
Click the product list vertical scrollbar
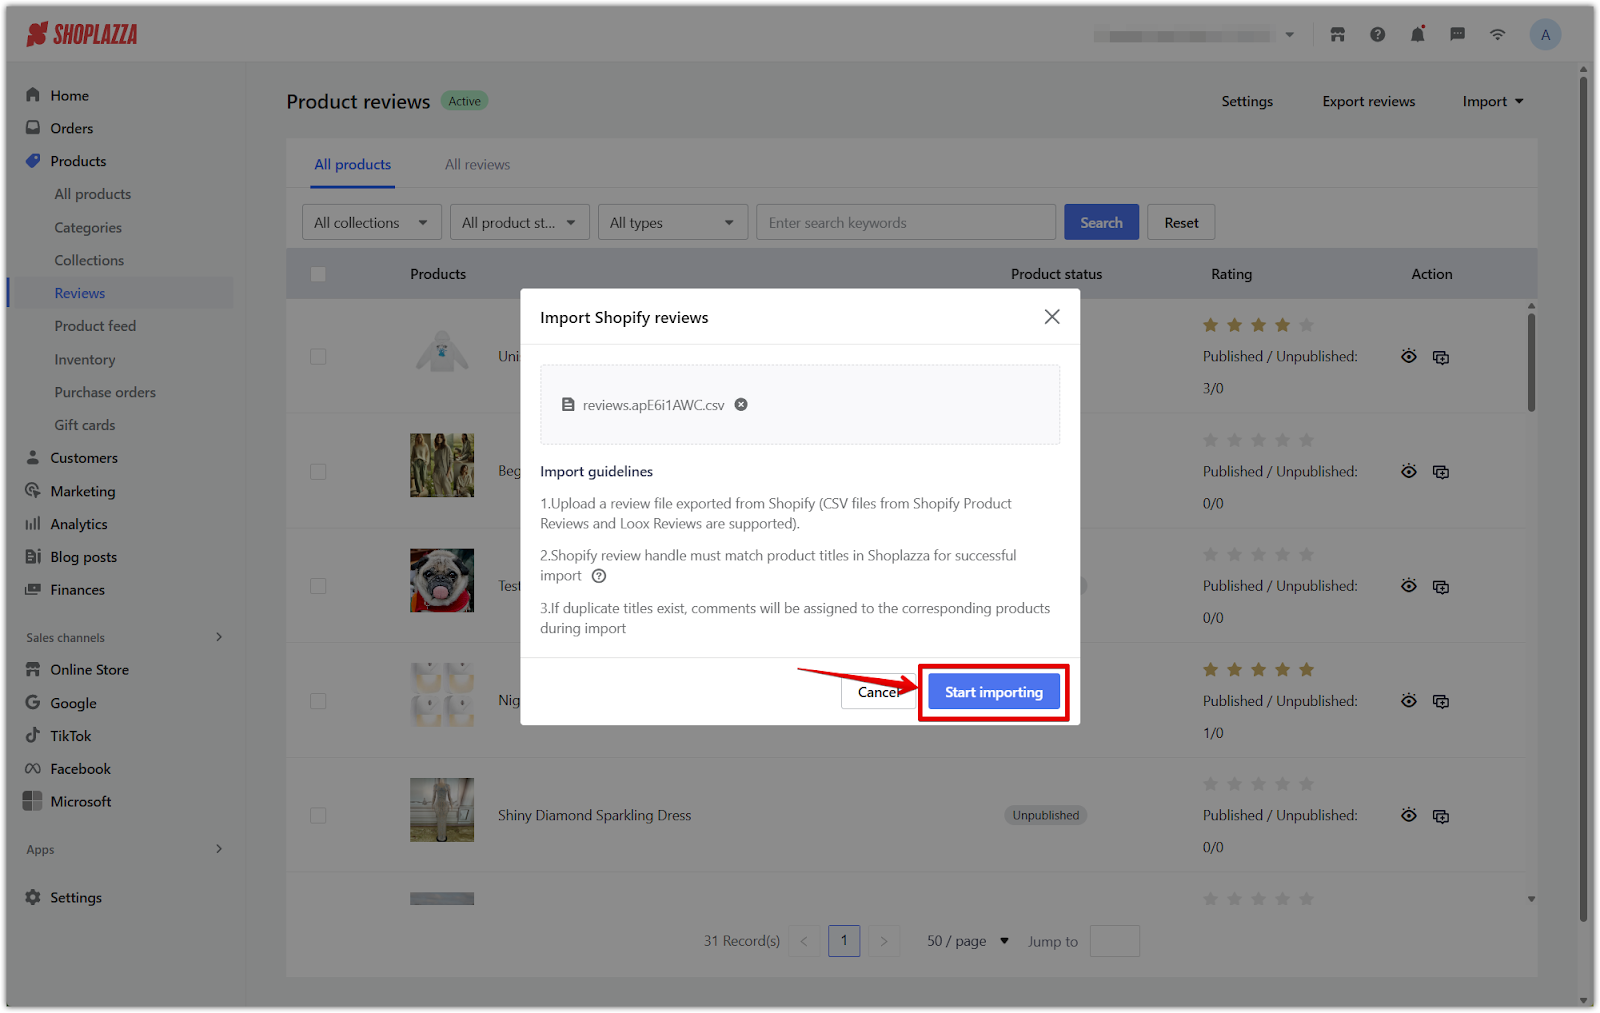coord(1531,362)
